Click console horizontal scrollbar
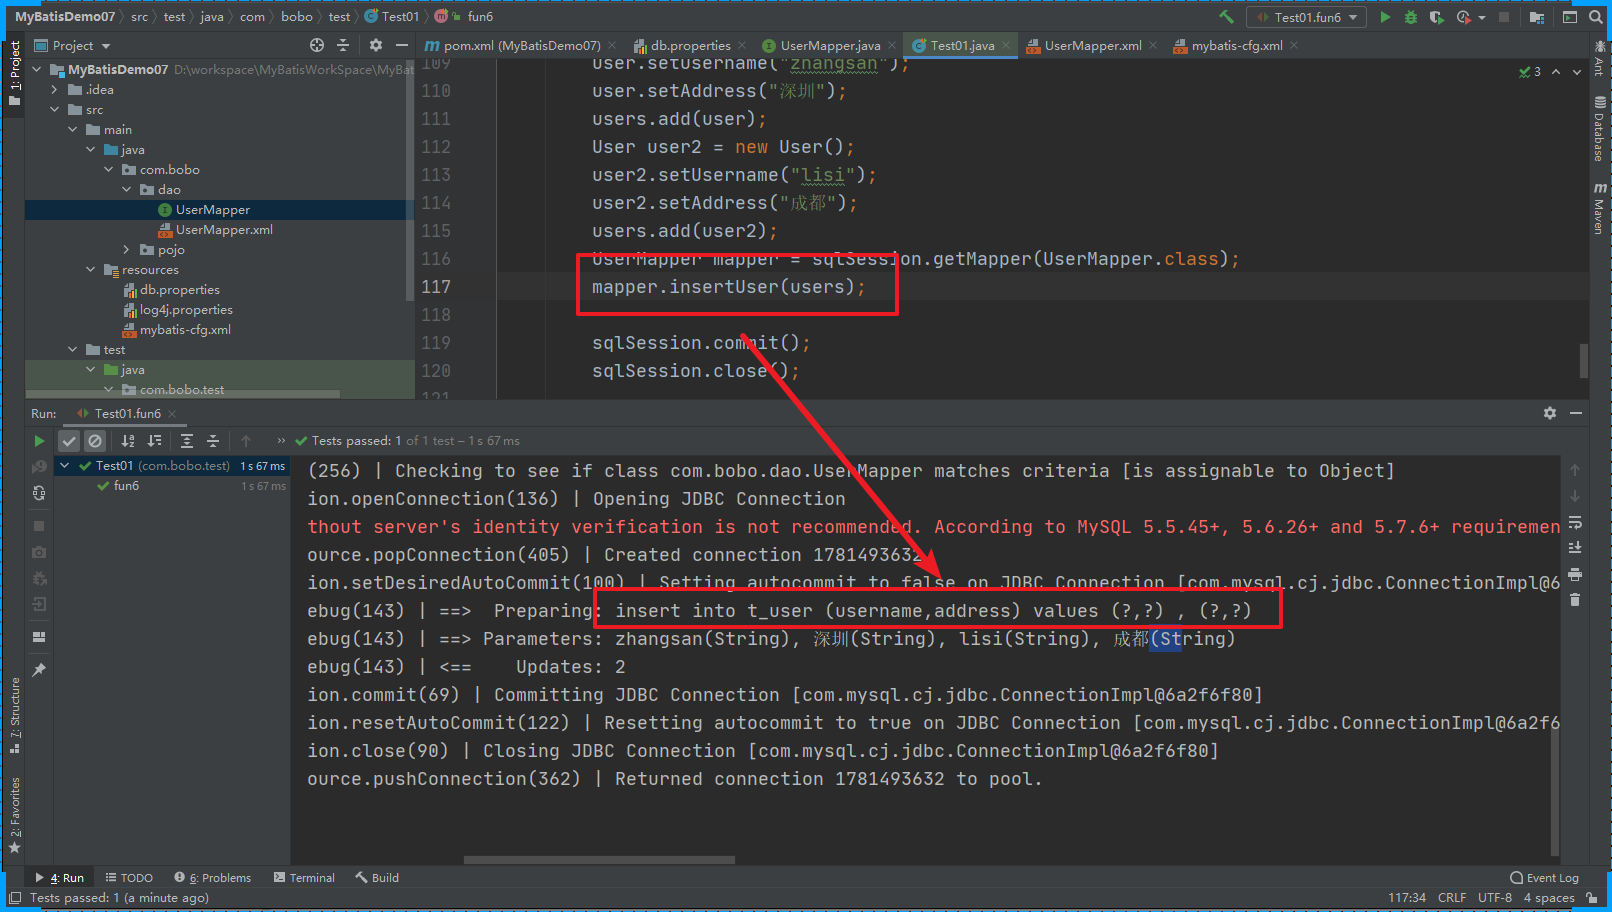The width and height of the screenshot is (1612, 912). 599,860
